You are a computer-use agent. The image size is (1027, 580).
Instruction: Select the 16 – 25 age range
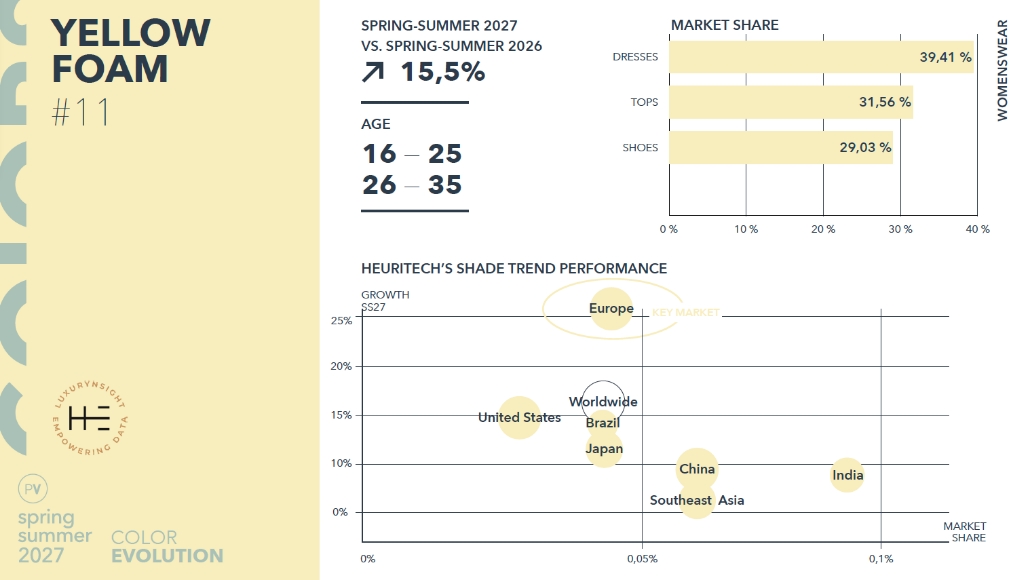click(x=411, y=154)
